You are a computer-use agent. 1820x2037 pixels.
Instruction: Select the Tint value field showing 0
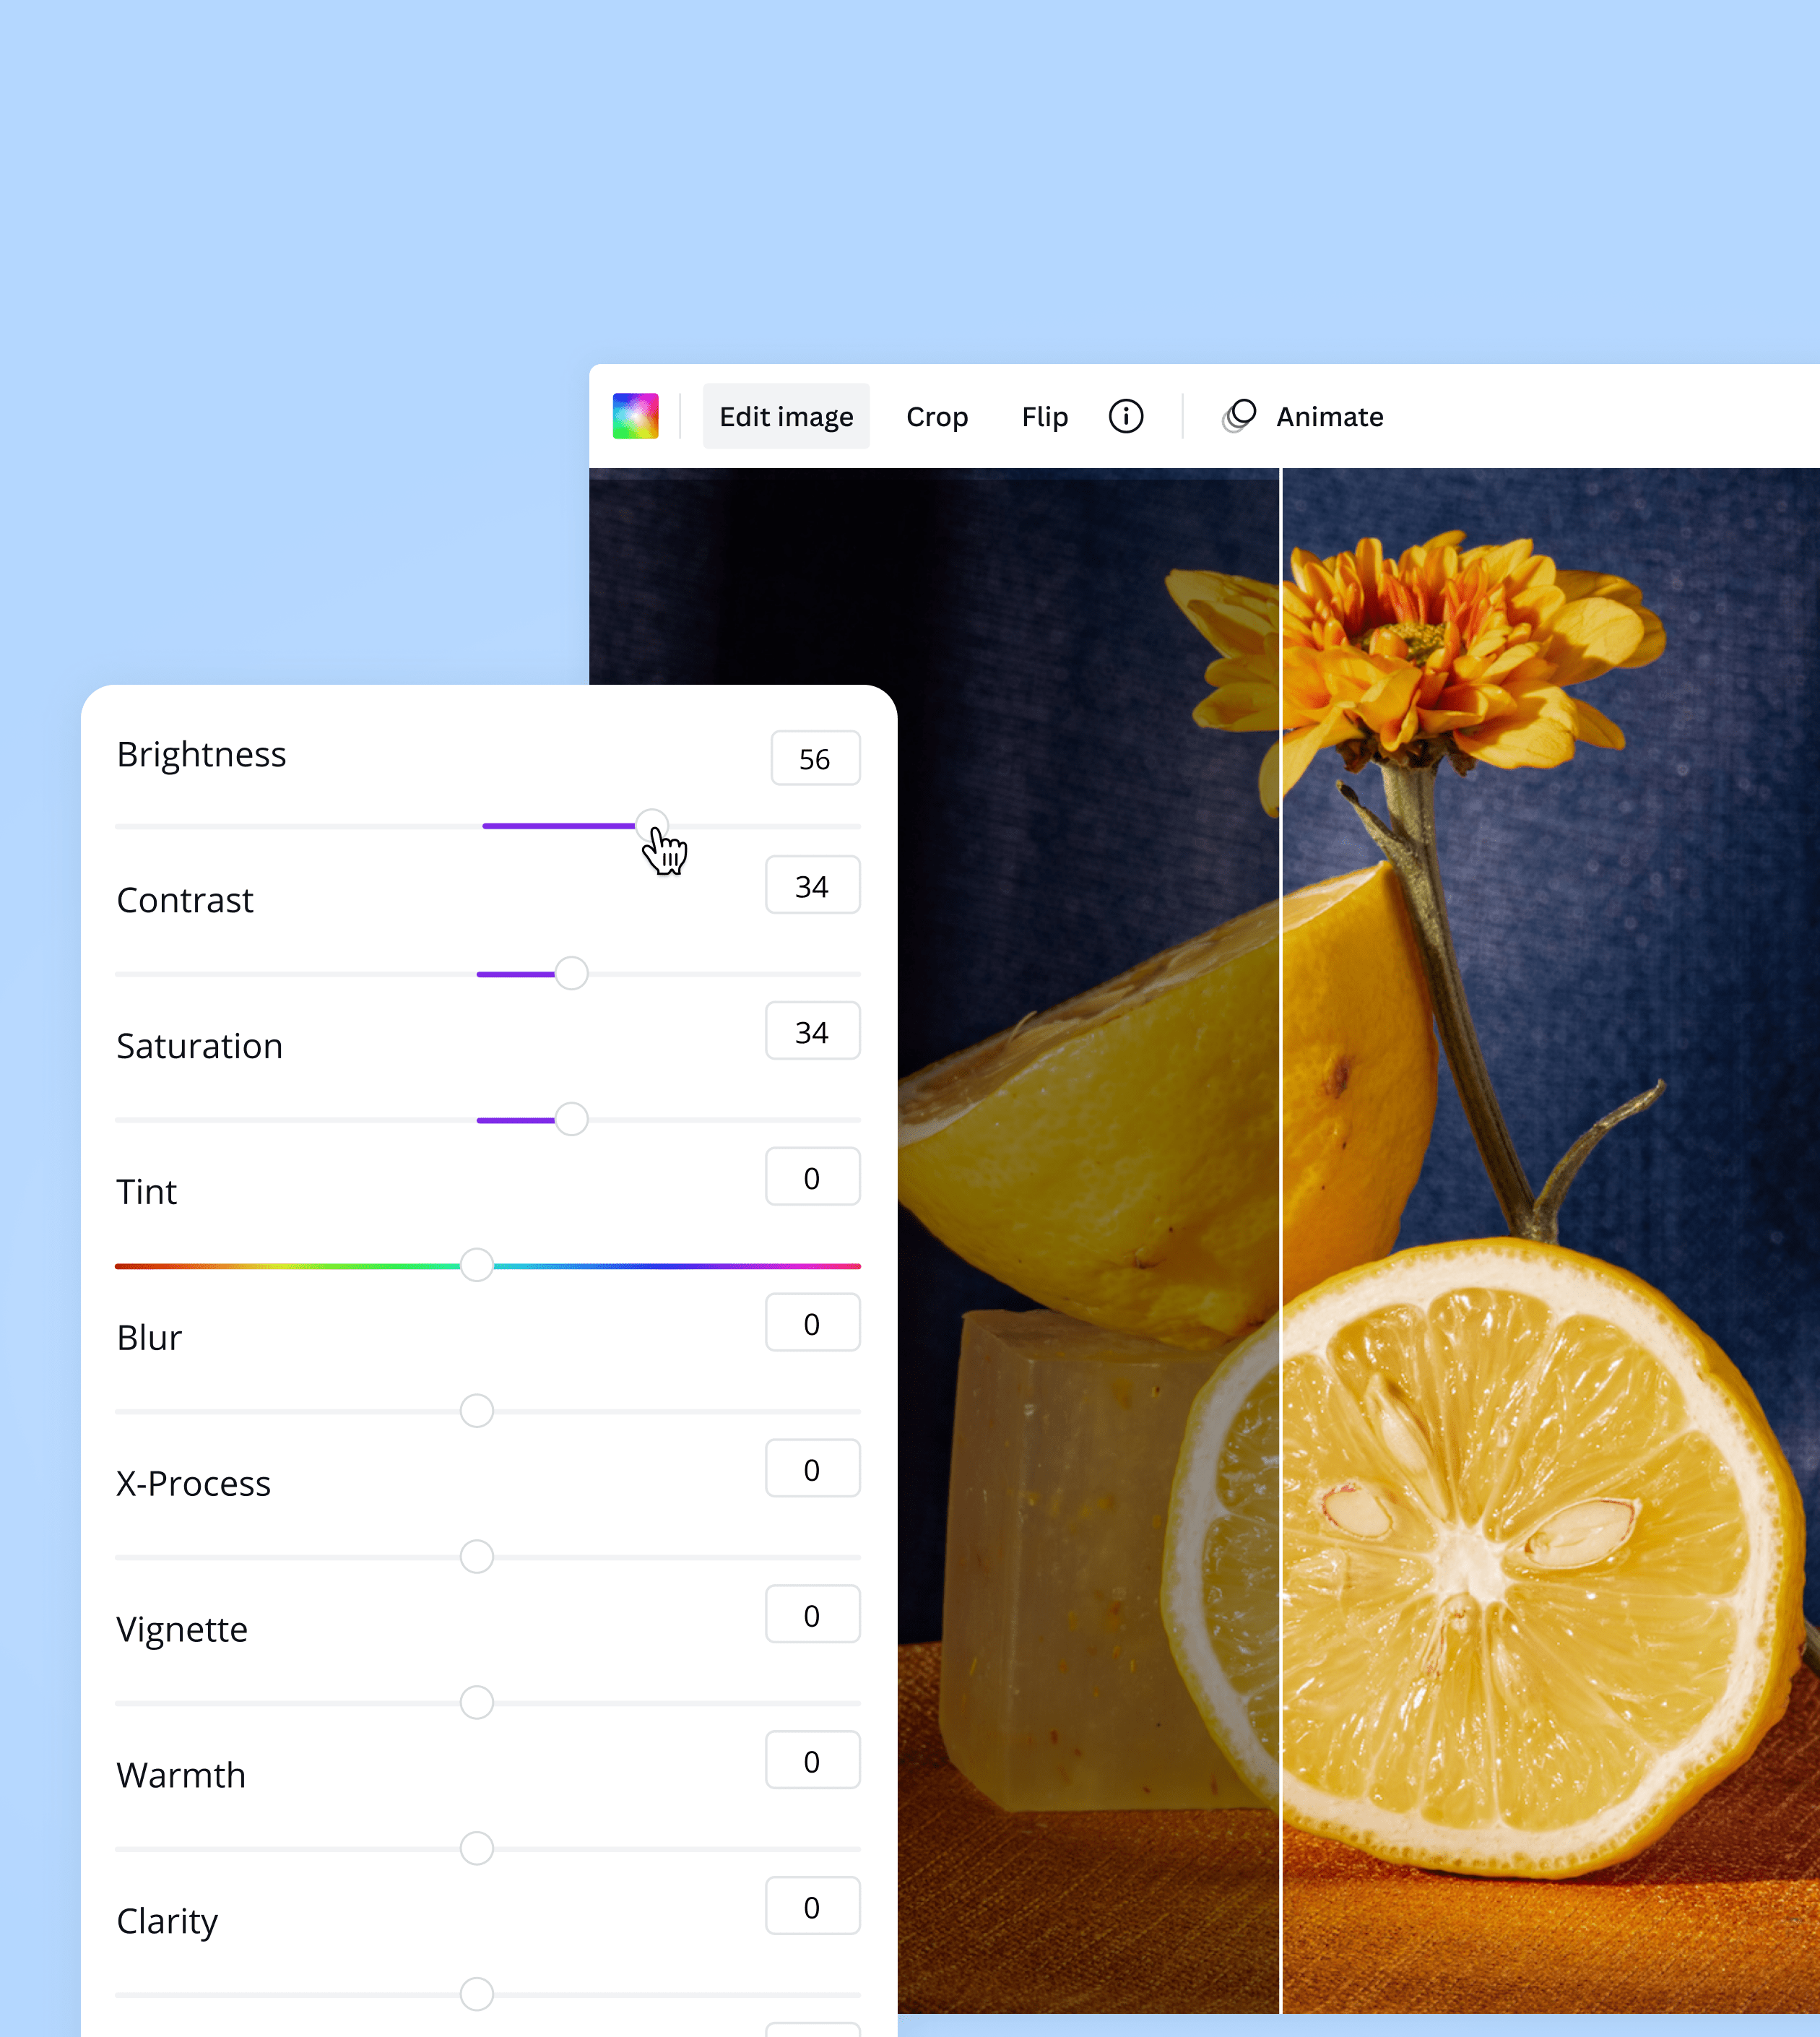pyautogui.click(x=812, y=1177)
